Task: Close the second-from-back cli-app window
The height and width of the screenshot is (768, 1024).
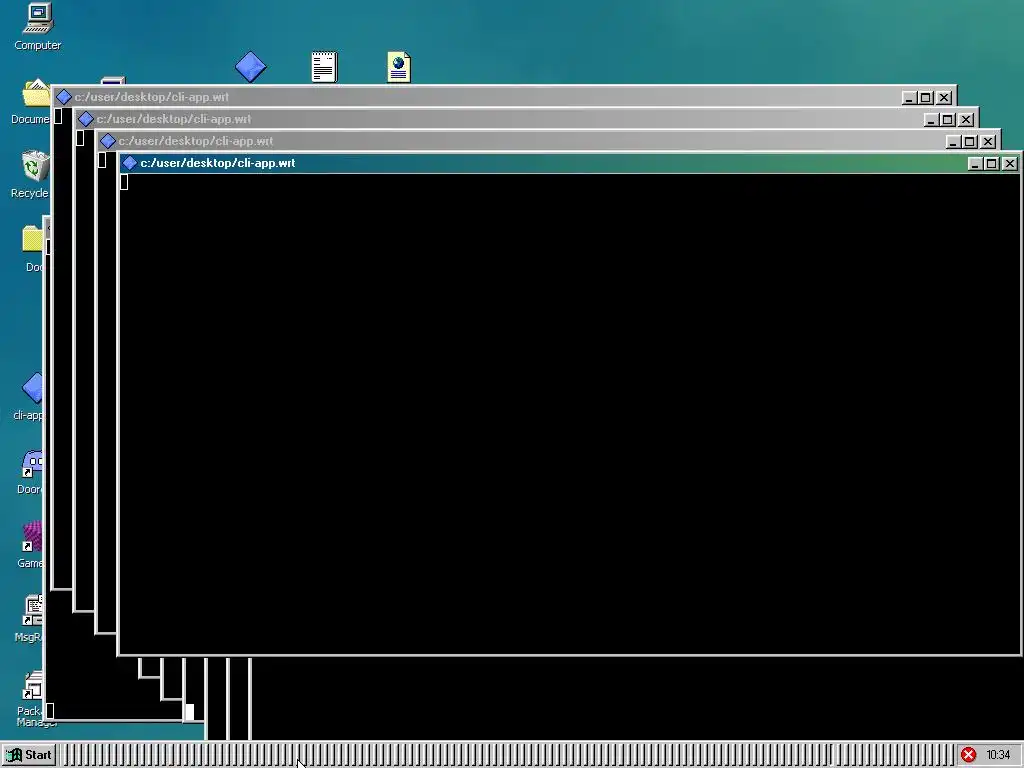Action: 966,120
